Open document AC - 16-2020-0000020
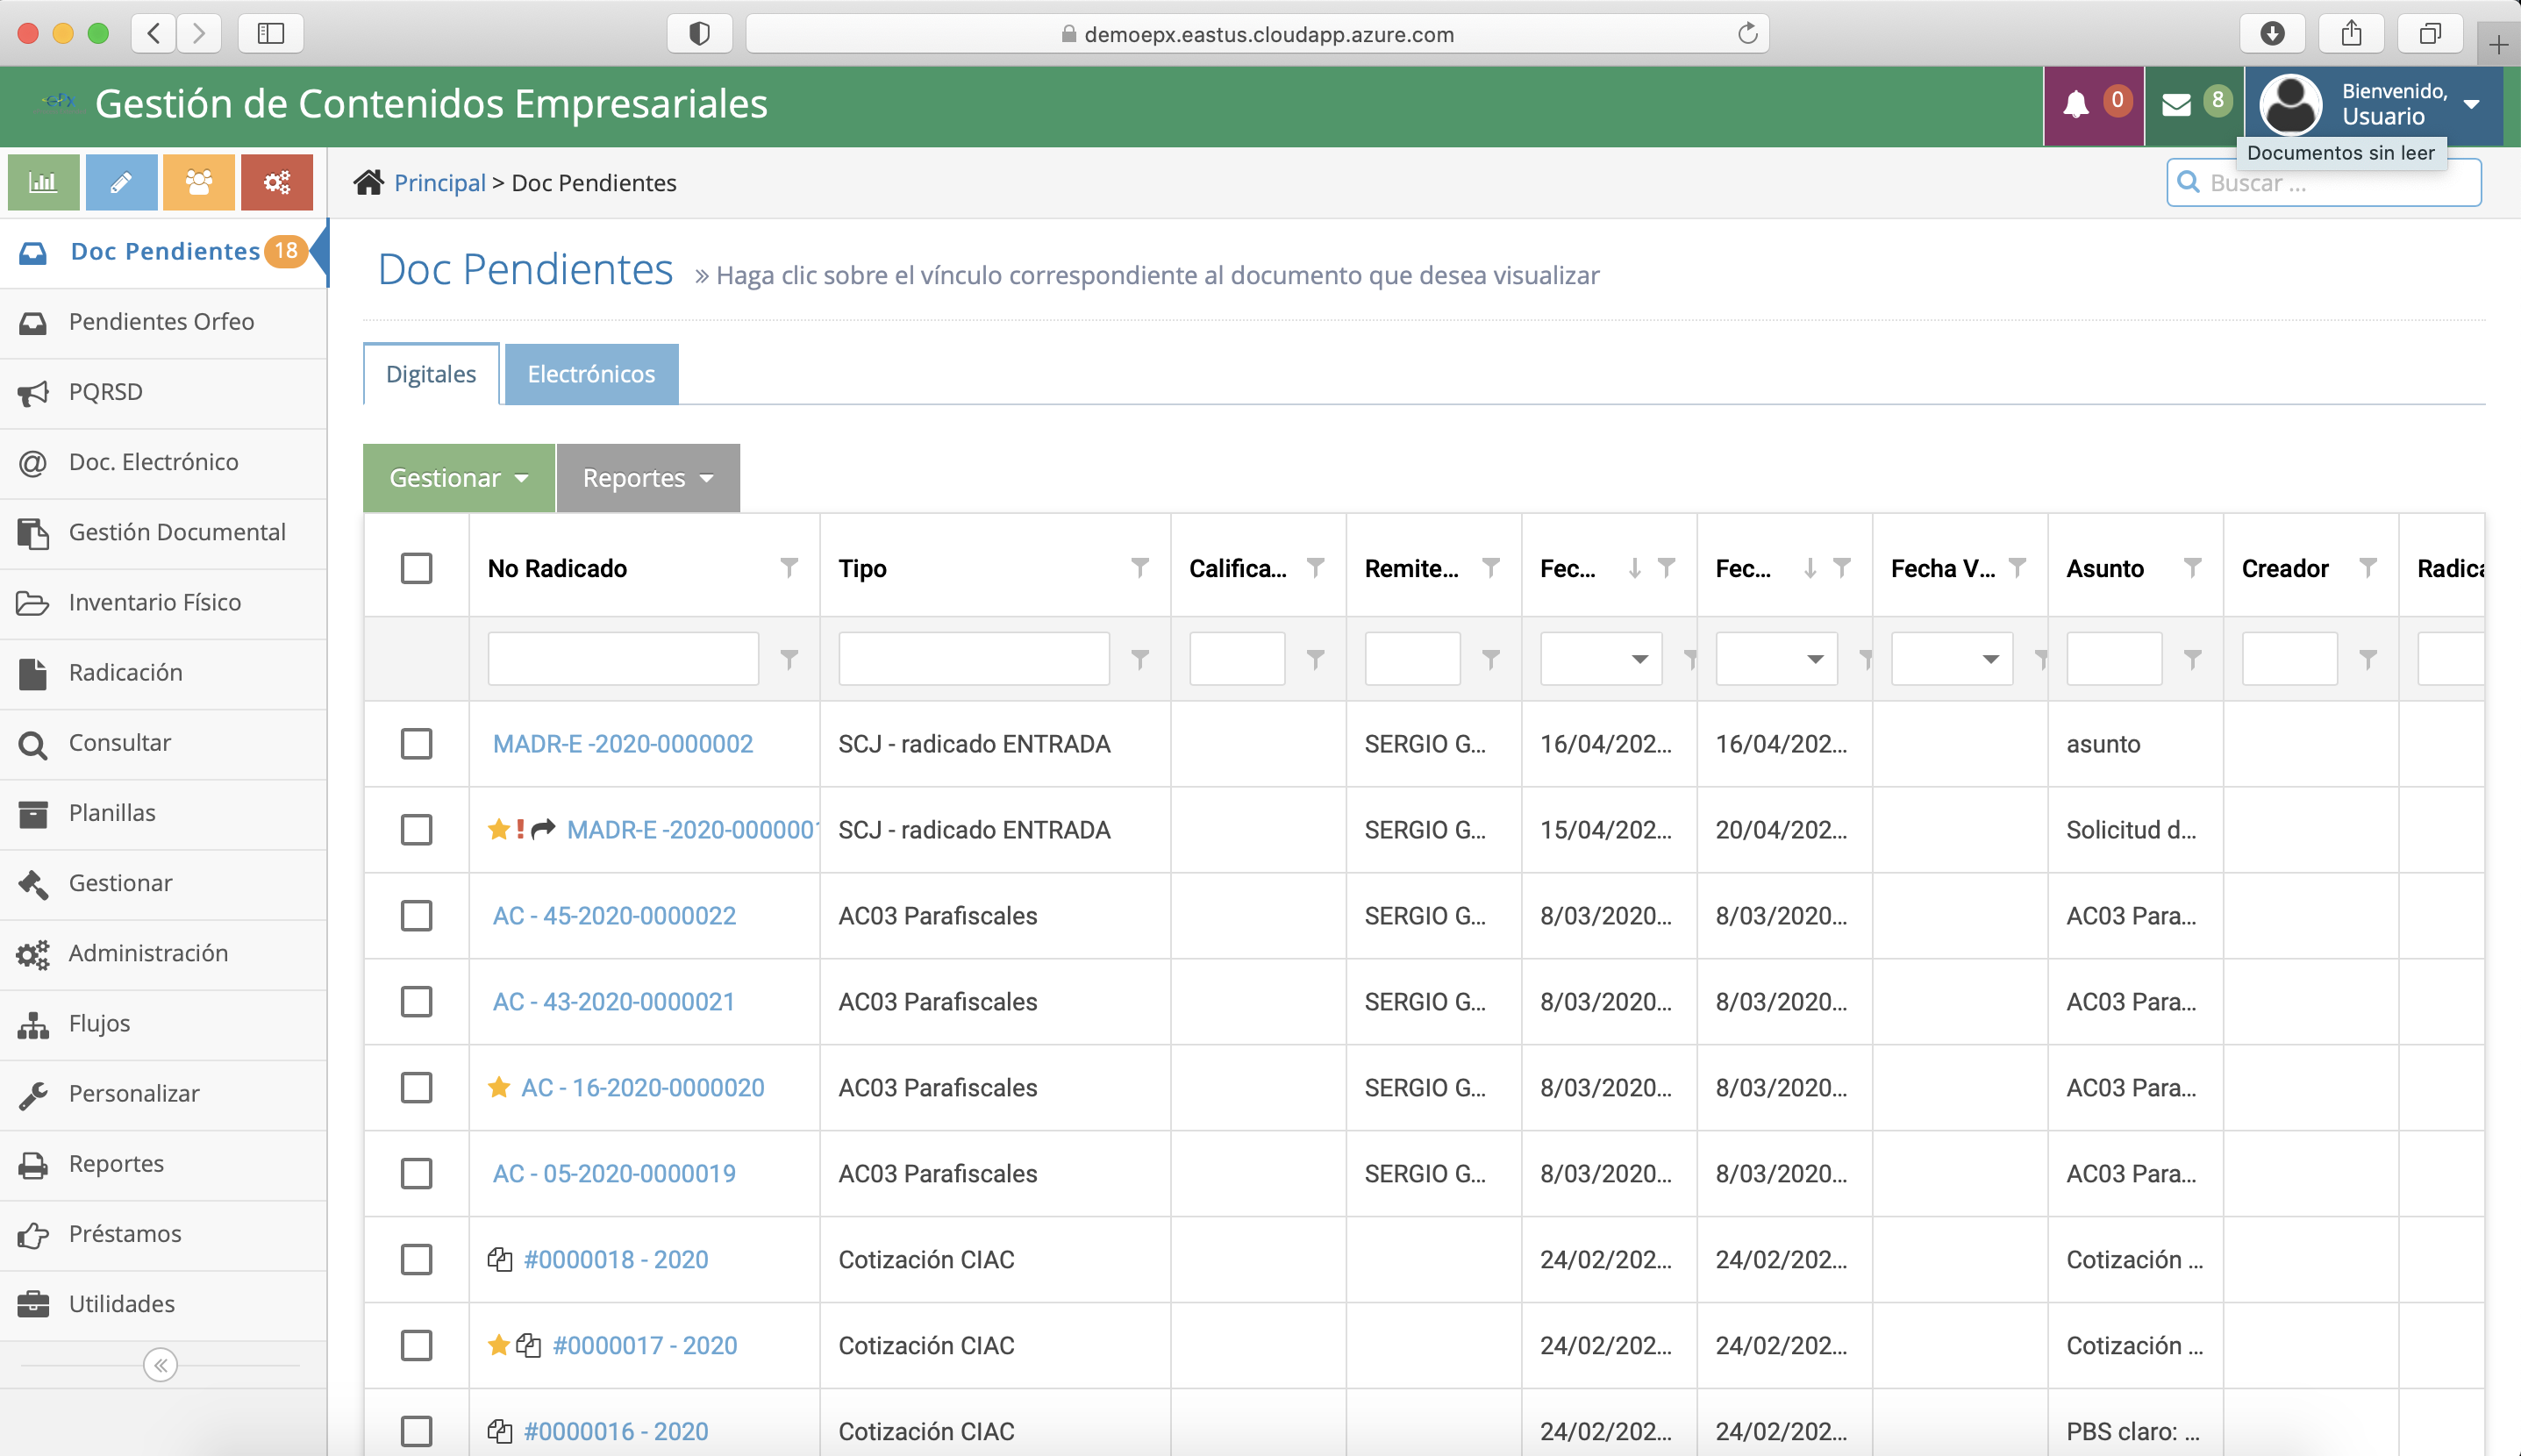 643,1088
